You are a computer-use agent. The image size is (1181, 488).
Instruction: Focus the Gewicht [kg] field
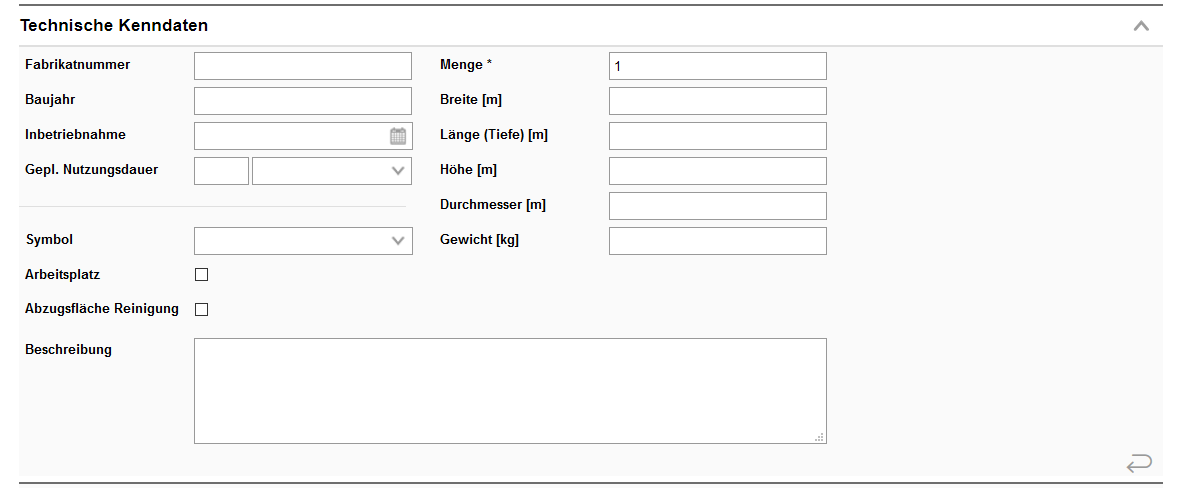[x=717, y=241]
